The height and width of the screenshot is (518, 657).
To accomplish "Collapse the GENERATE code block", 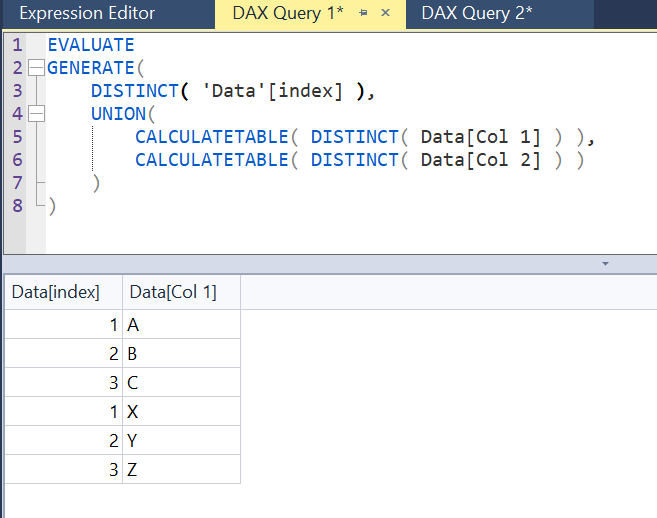I will click(x=37, y=68).
